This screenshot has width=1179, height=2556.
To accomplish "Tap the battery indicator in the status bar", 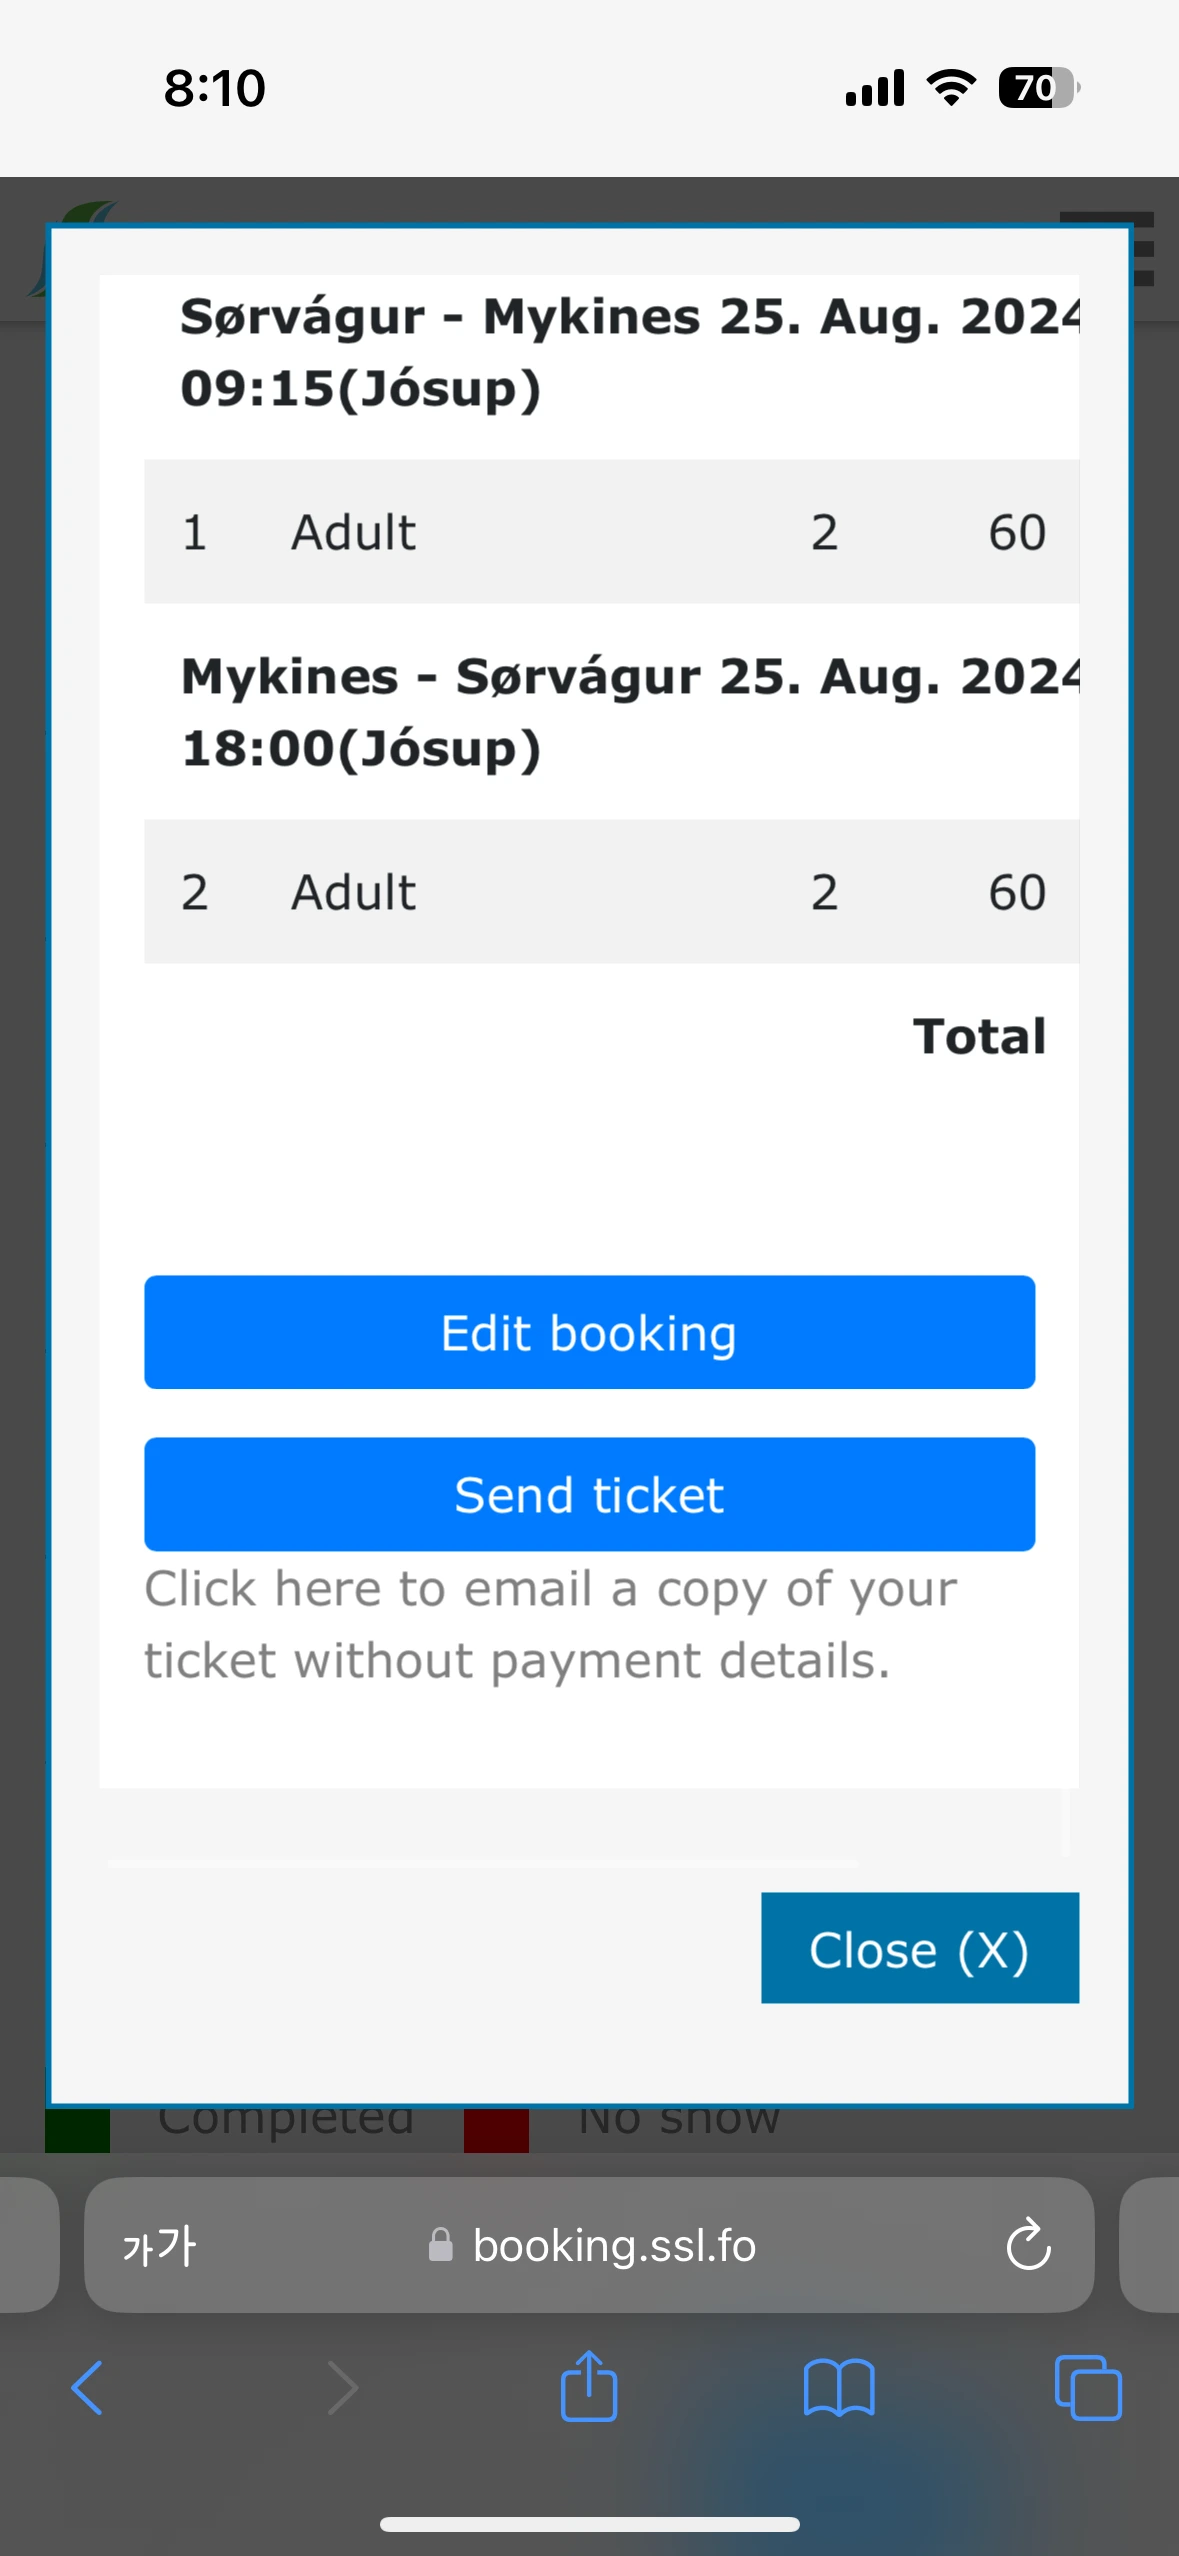I will [x=1038, y=88].
